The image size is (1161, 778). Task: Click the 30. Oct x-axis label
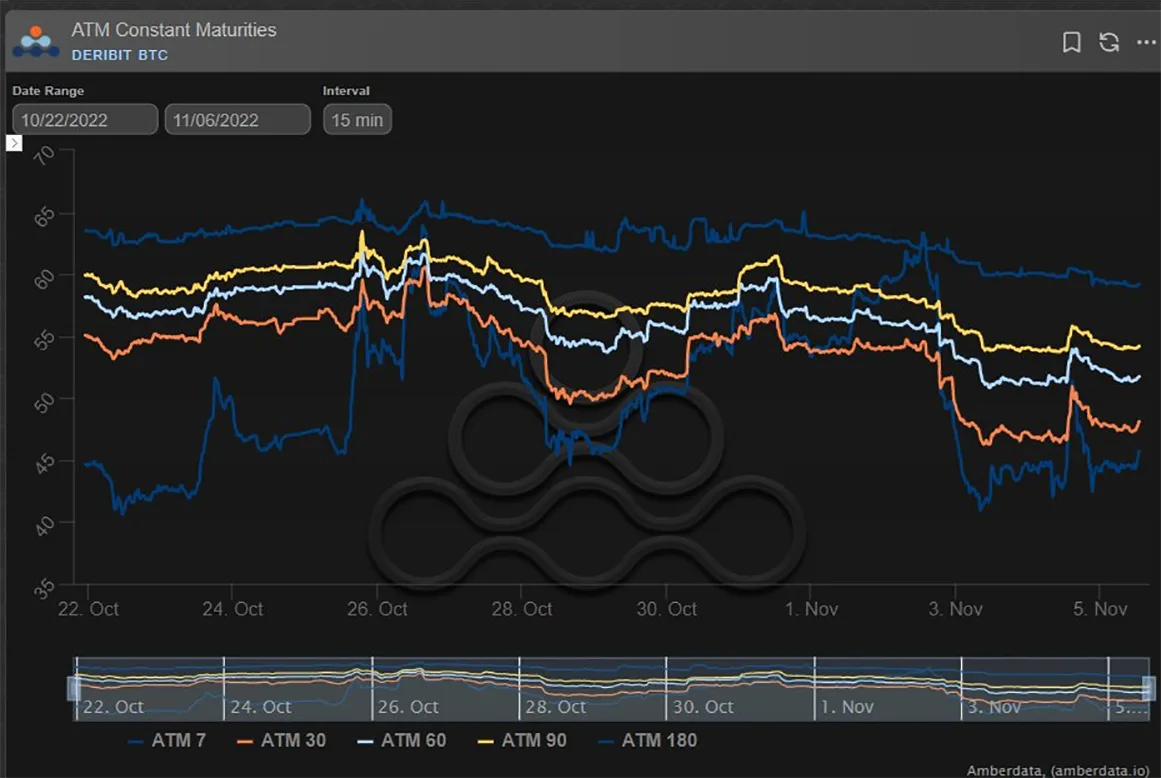tap(666, 609)
